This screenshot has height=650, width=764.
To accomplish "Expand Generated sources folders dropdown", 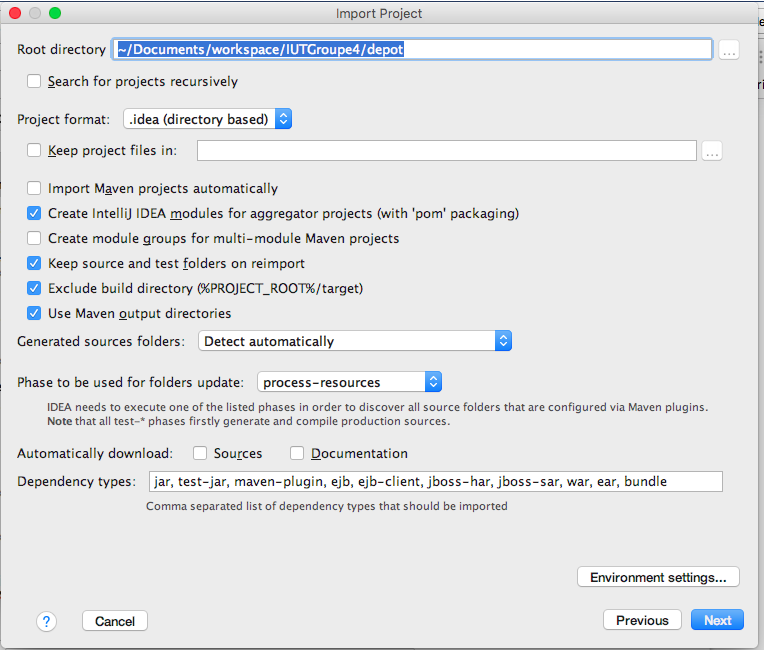I will [355, 341].
